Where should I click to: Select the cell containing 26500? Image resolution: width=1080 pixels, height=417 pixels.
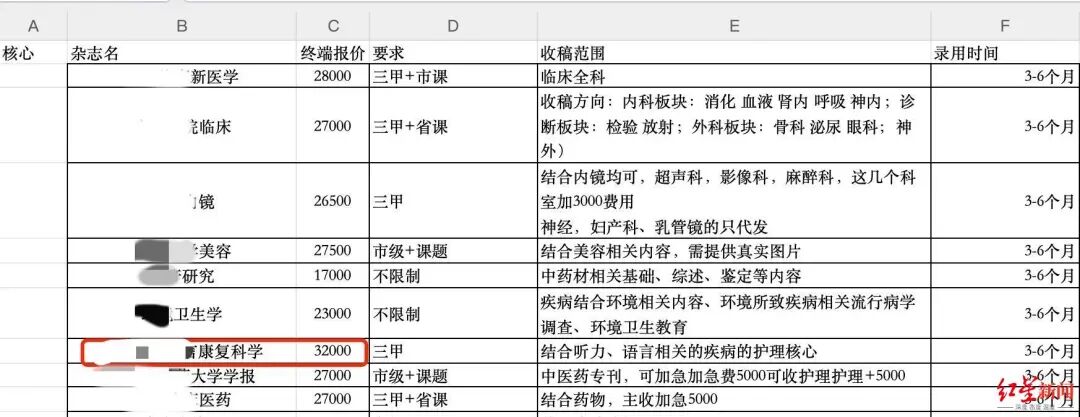[334, 201]
